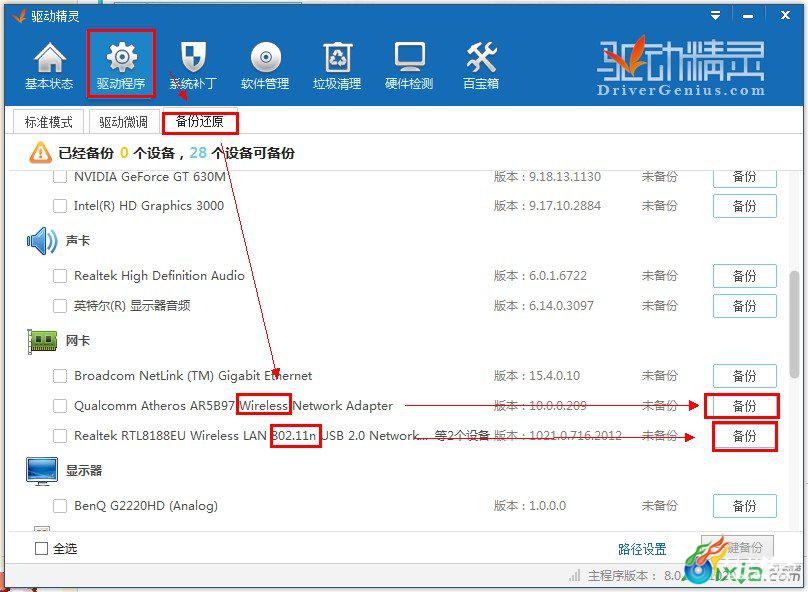The height and width of the screenshot is (592, 808).
Task: Click the Realtek High Definition Audio name
Action: click(x=159, y=276)
